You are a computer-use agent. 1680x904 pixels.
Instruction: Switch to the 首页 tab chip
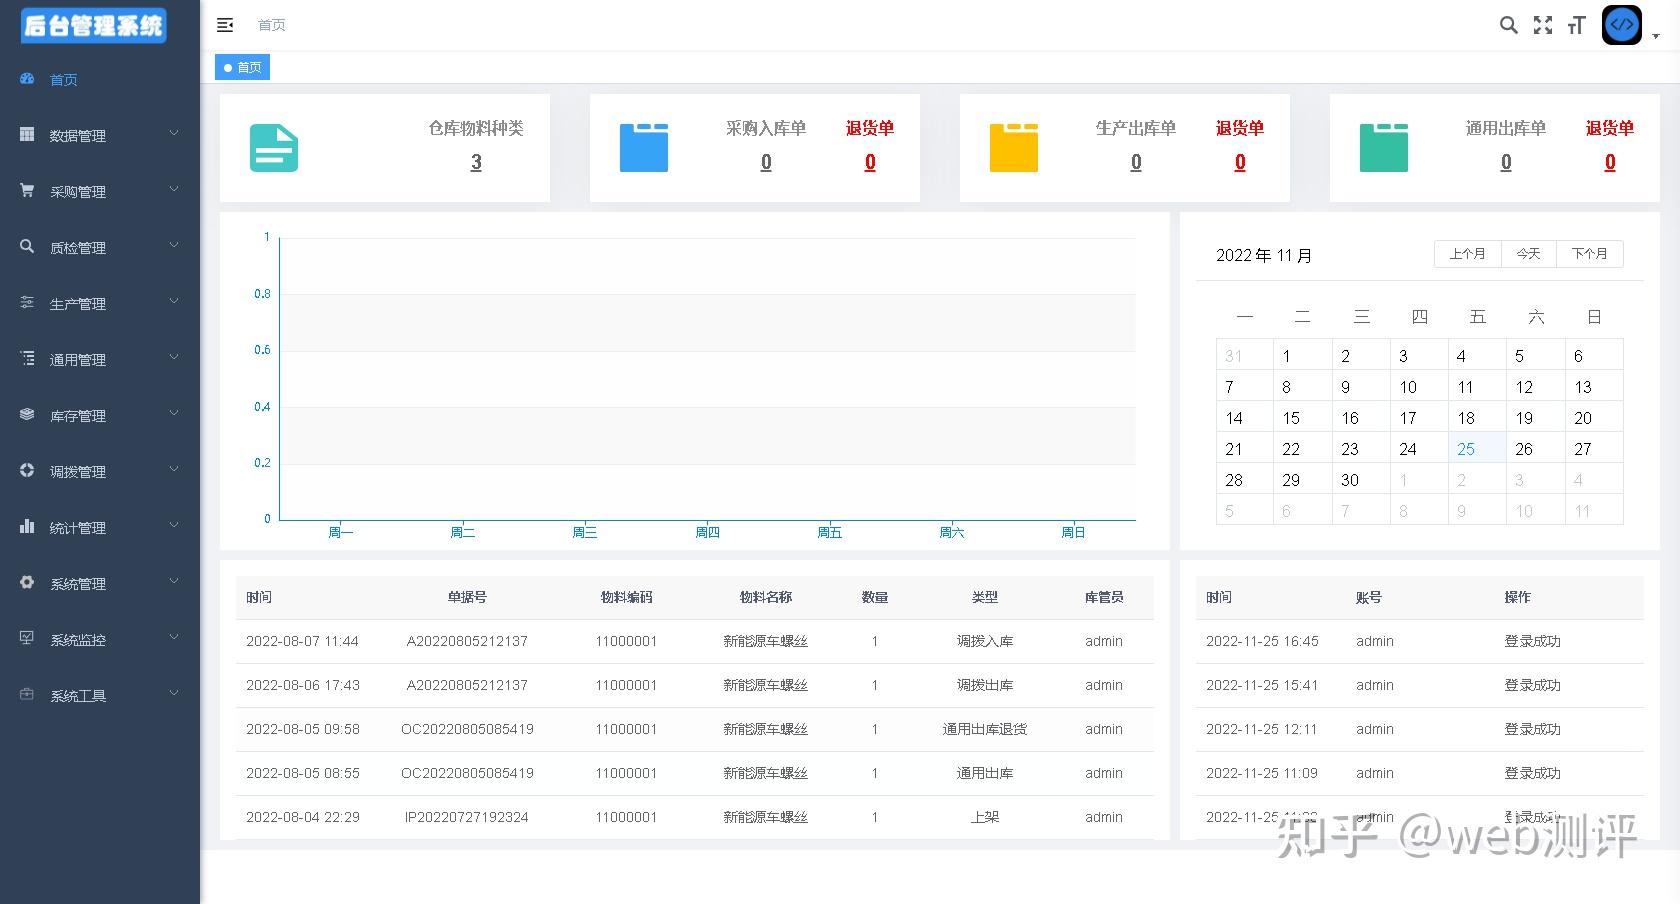tap(242, 67)
